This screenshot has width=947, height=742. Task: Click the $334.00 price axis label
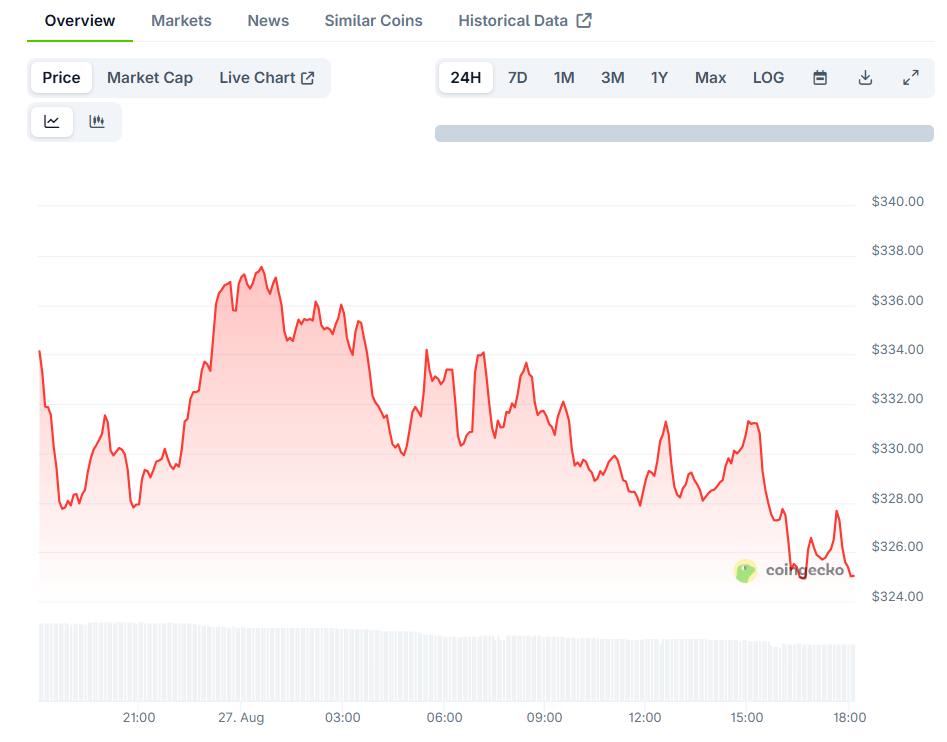pyautogui.click(x=897, y=350)
